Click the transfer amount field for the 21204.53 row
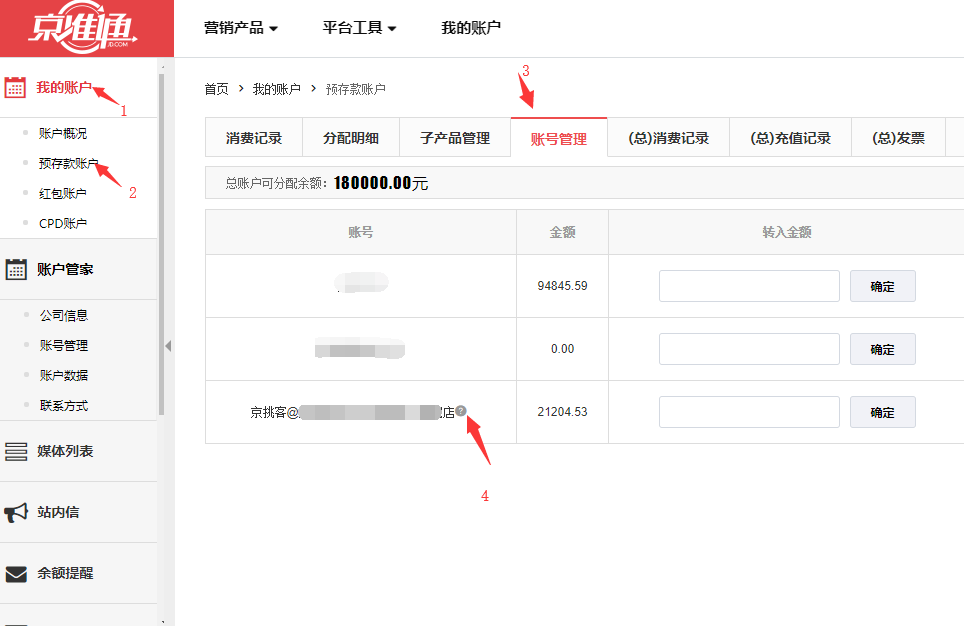This screenshot has width=964, height=626. (x=749, y=412)
